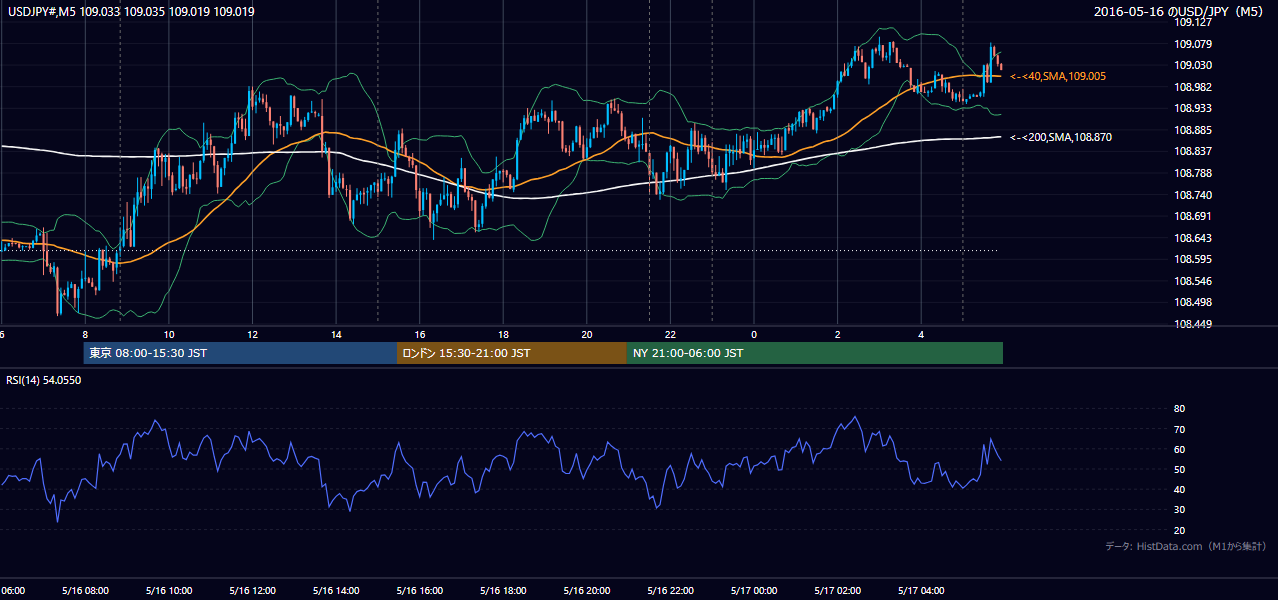The image size is (1278, 600).
Task: Click hour tick 22 under the price chart
Action: (x=671, y=334)
